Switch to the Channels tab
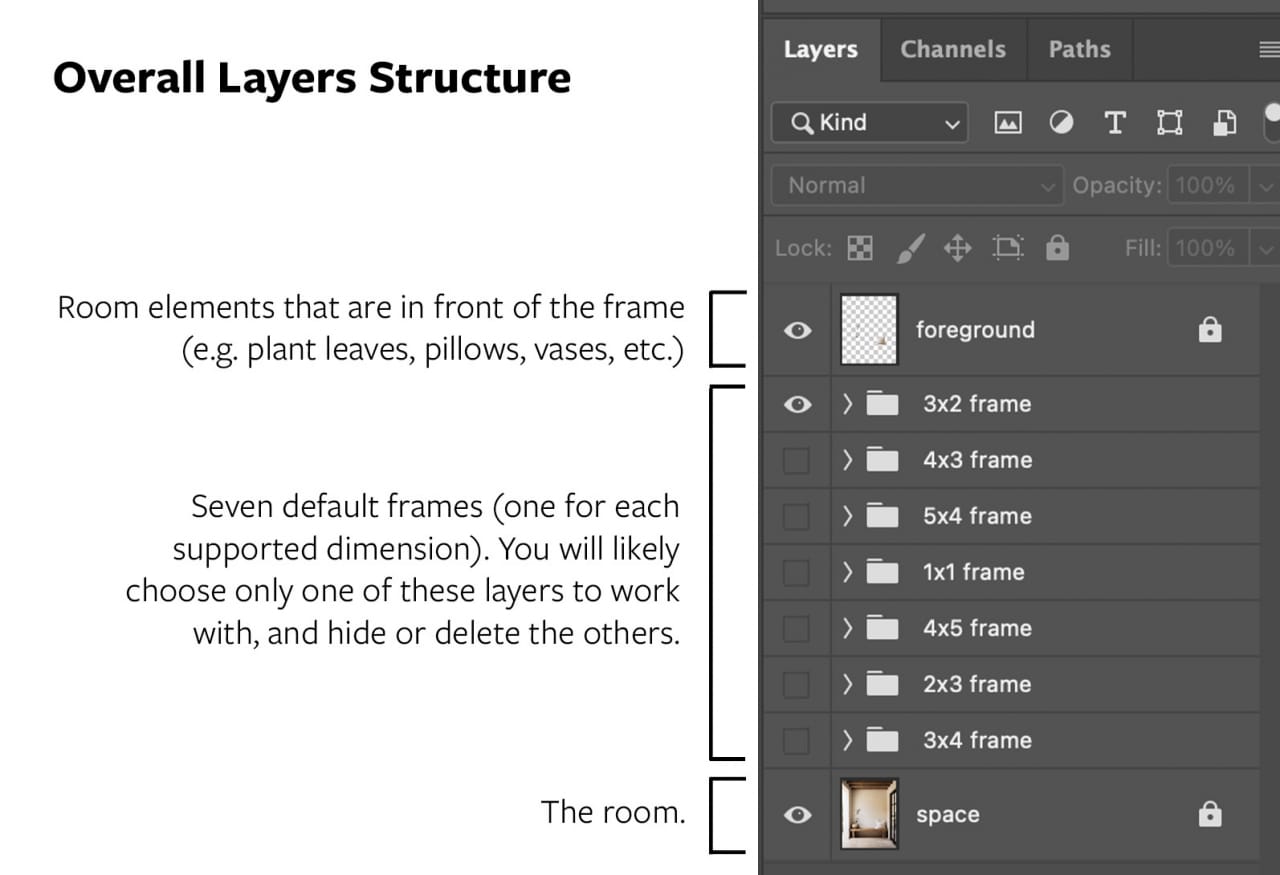This screenshot has height=875, width=1280. pos(953,49)
